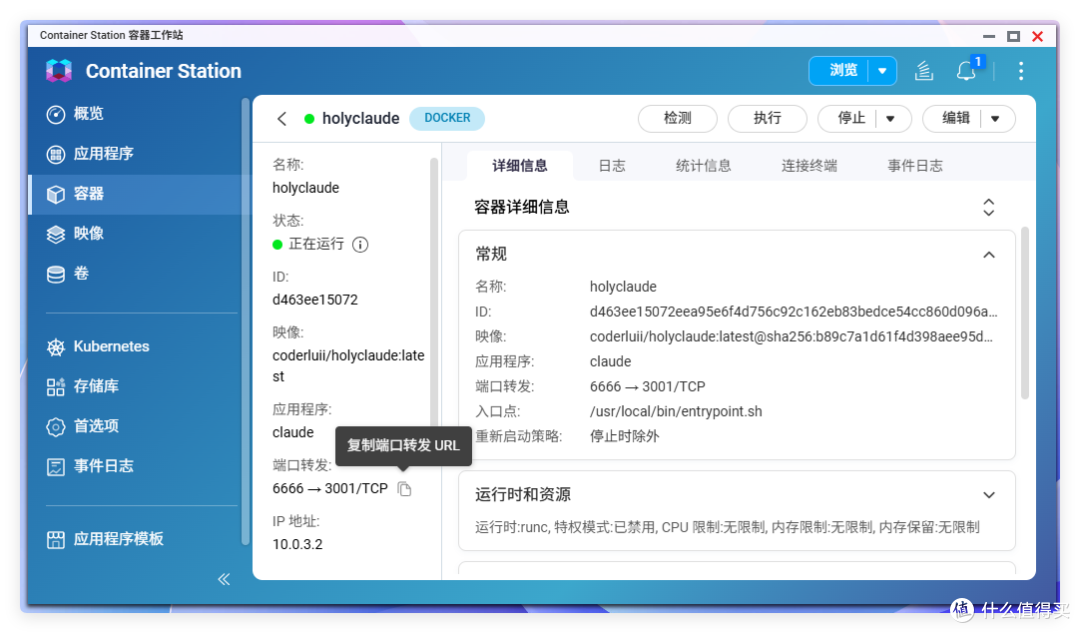Click the short ID d463ee15072

[x=315, y=300]
